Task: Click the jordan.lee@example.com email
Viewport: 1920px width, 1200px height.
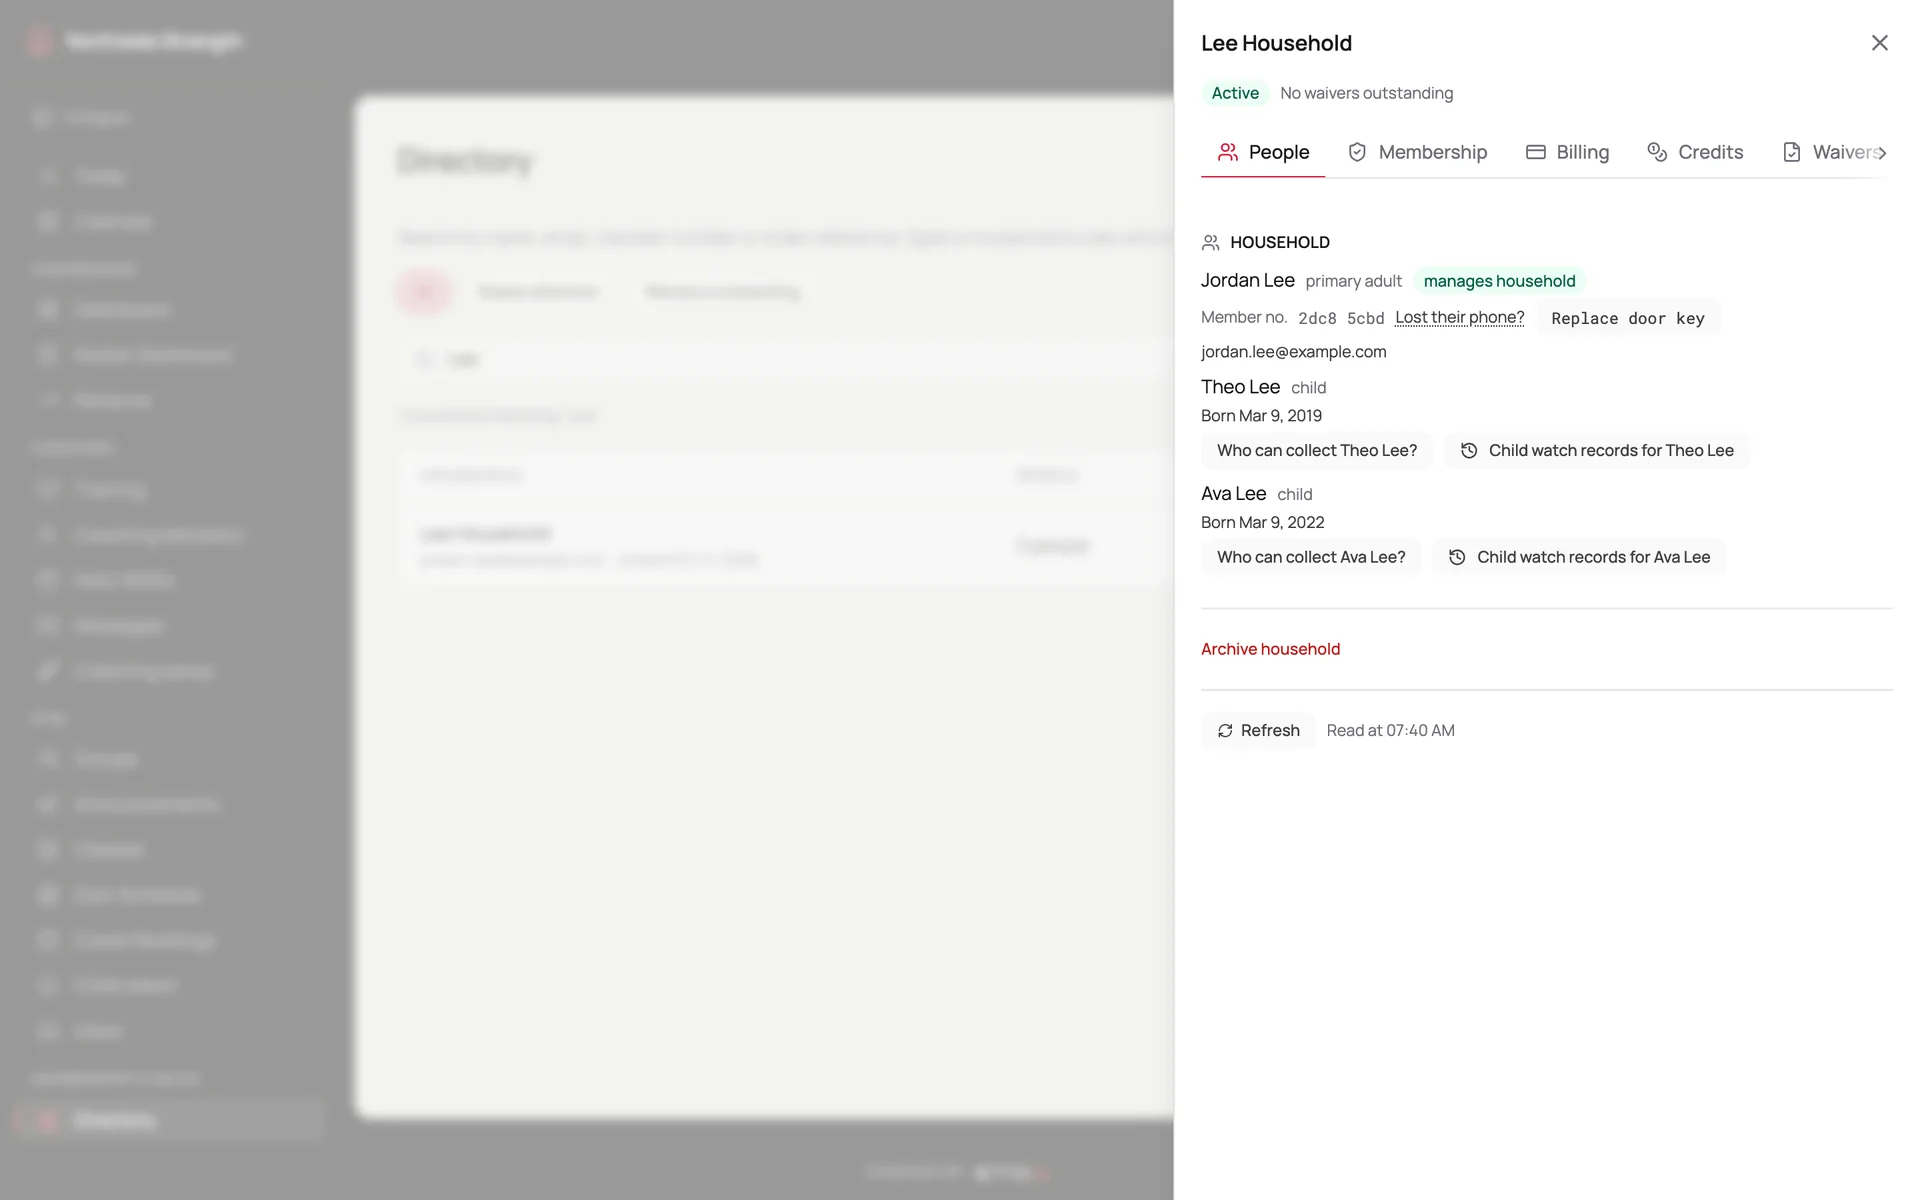Action: pyautogui.click(x=1293, y=352)
